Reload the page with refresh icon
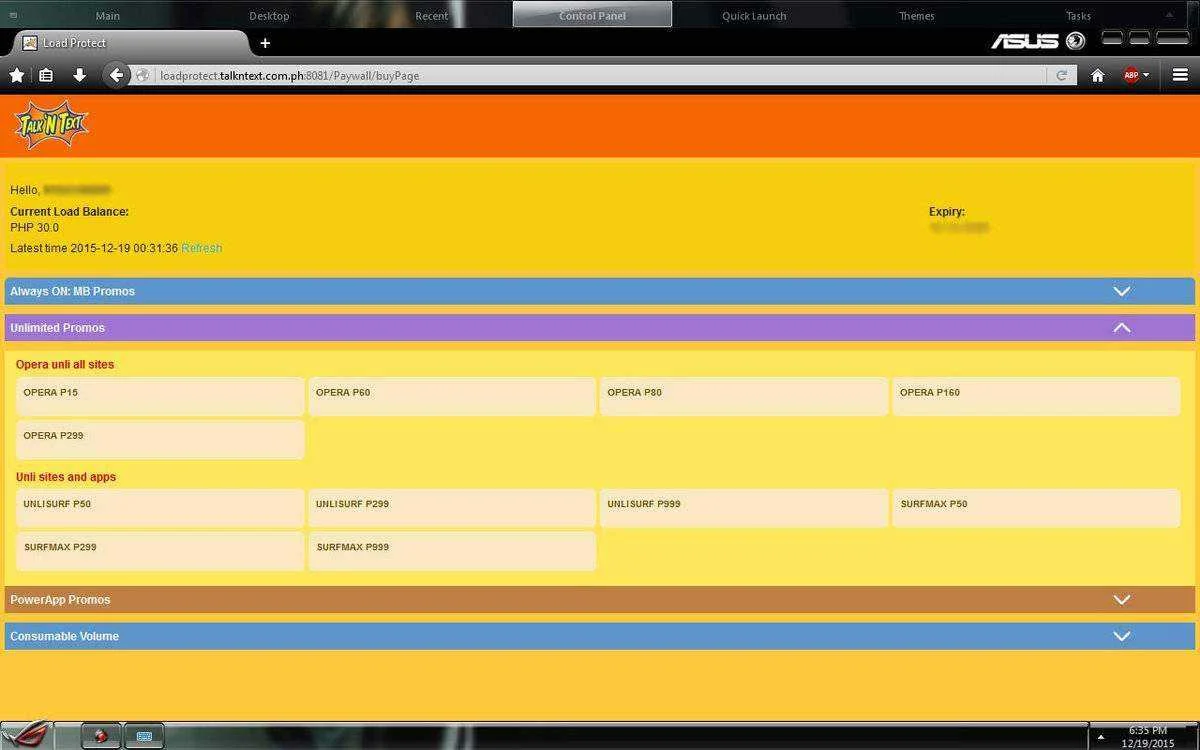The width and height of the screenshot is (1200, 750). [x=1061, y=75]
